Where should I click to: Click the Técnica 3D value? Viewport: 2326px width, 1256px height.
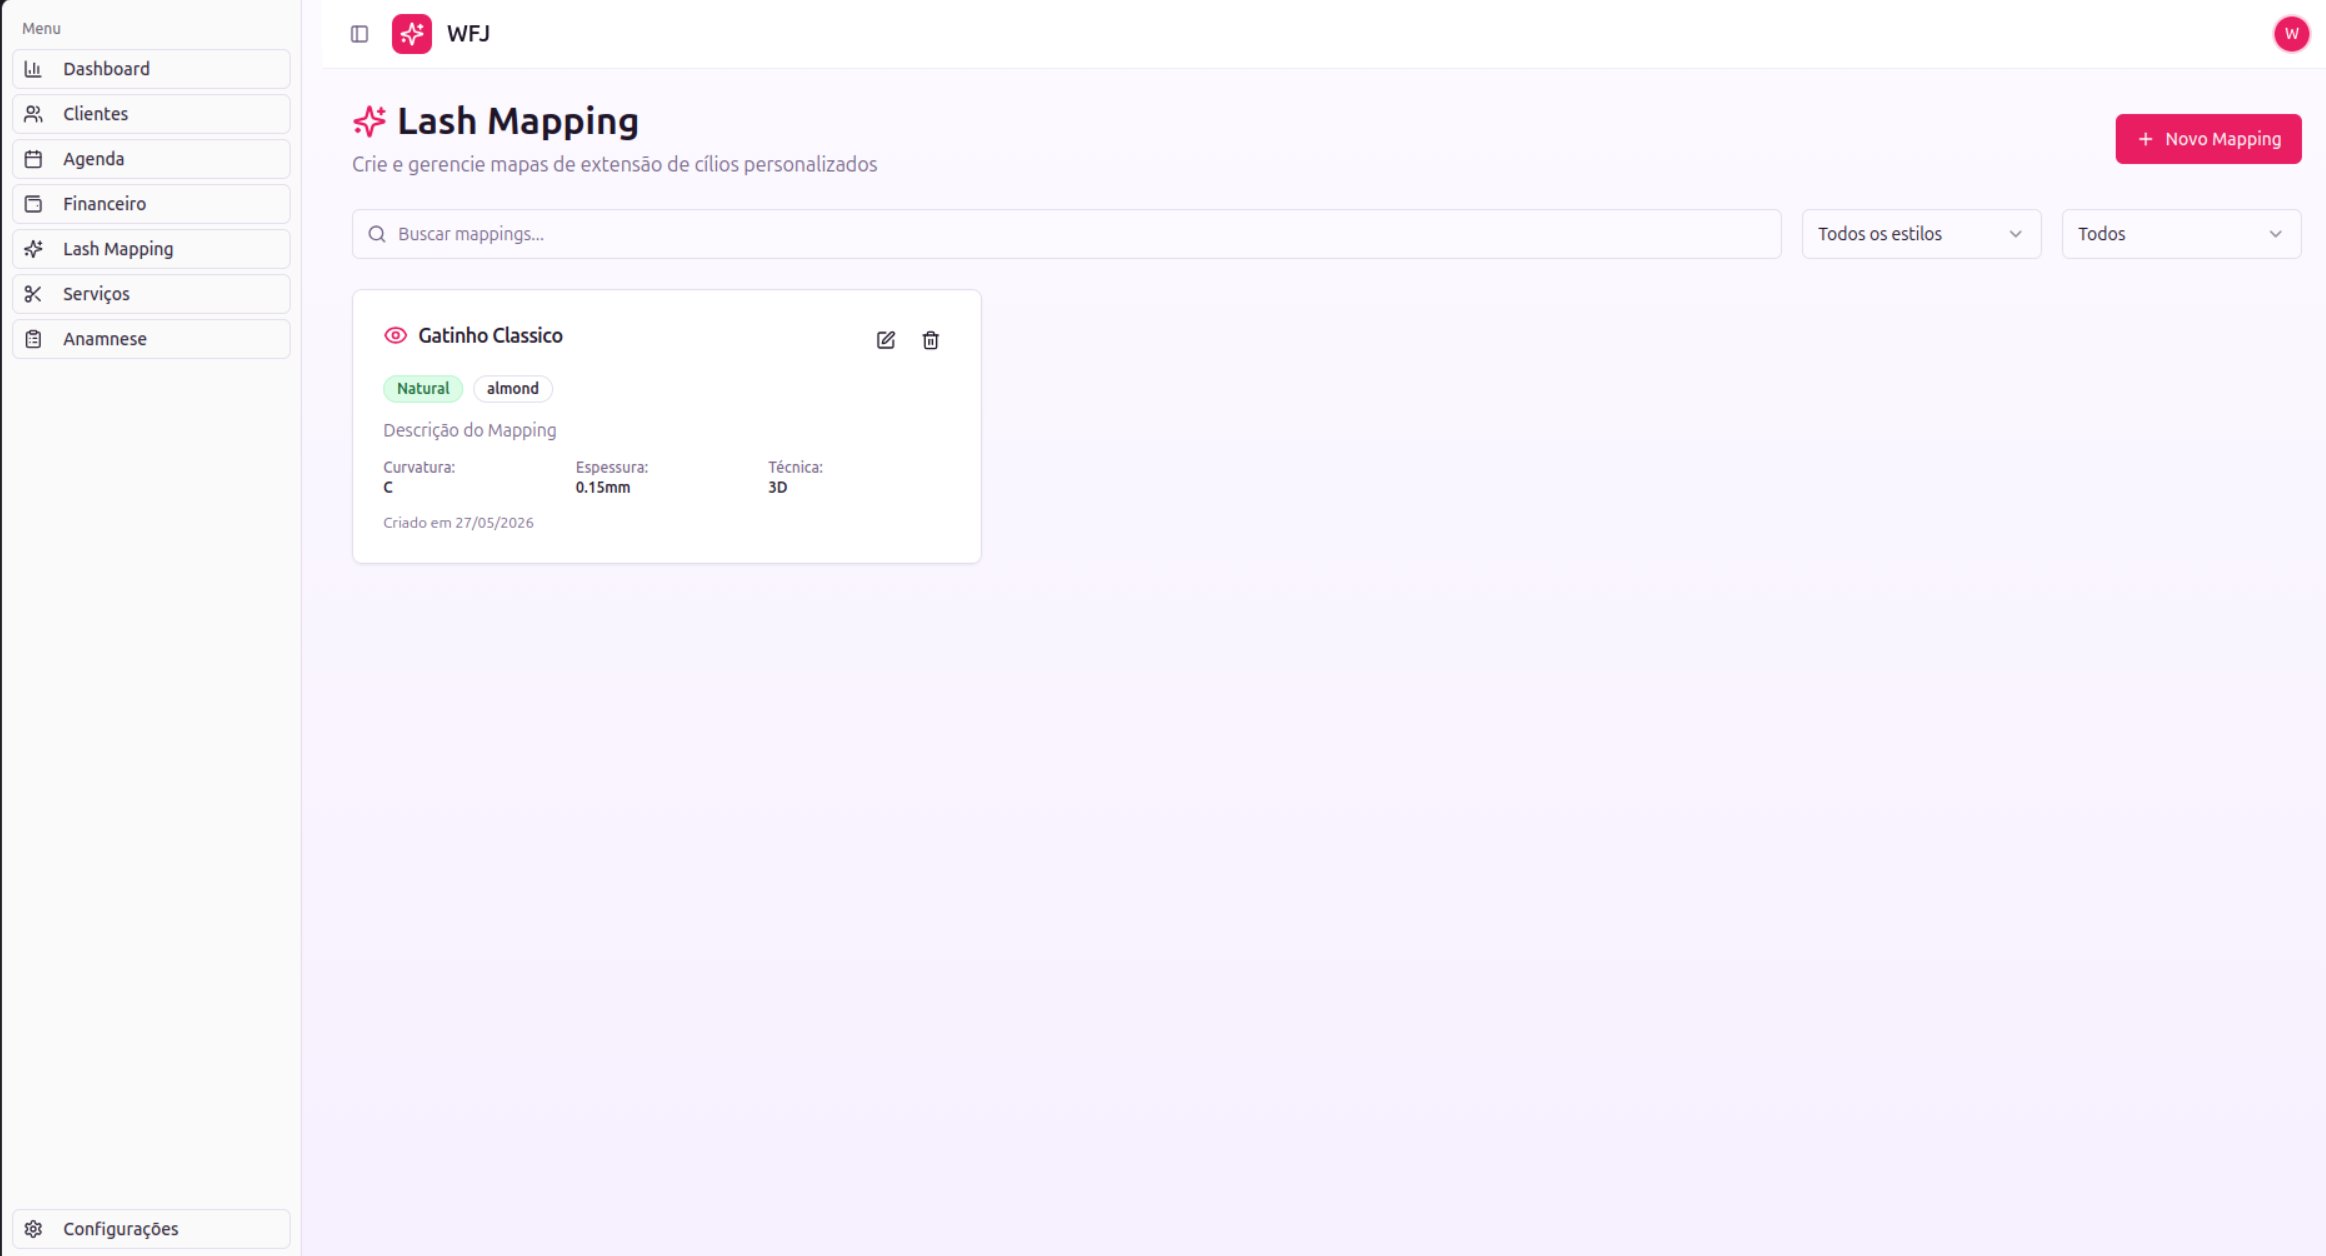[778, 488]
